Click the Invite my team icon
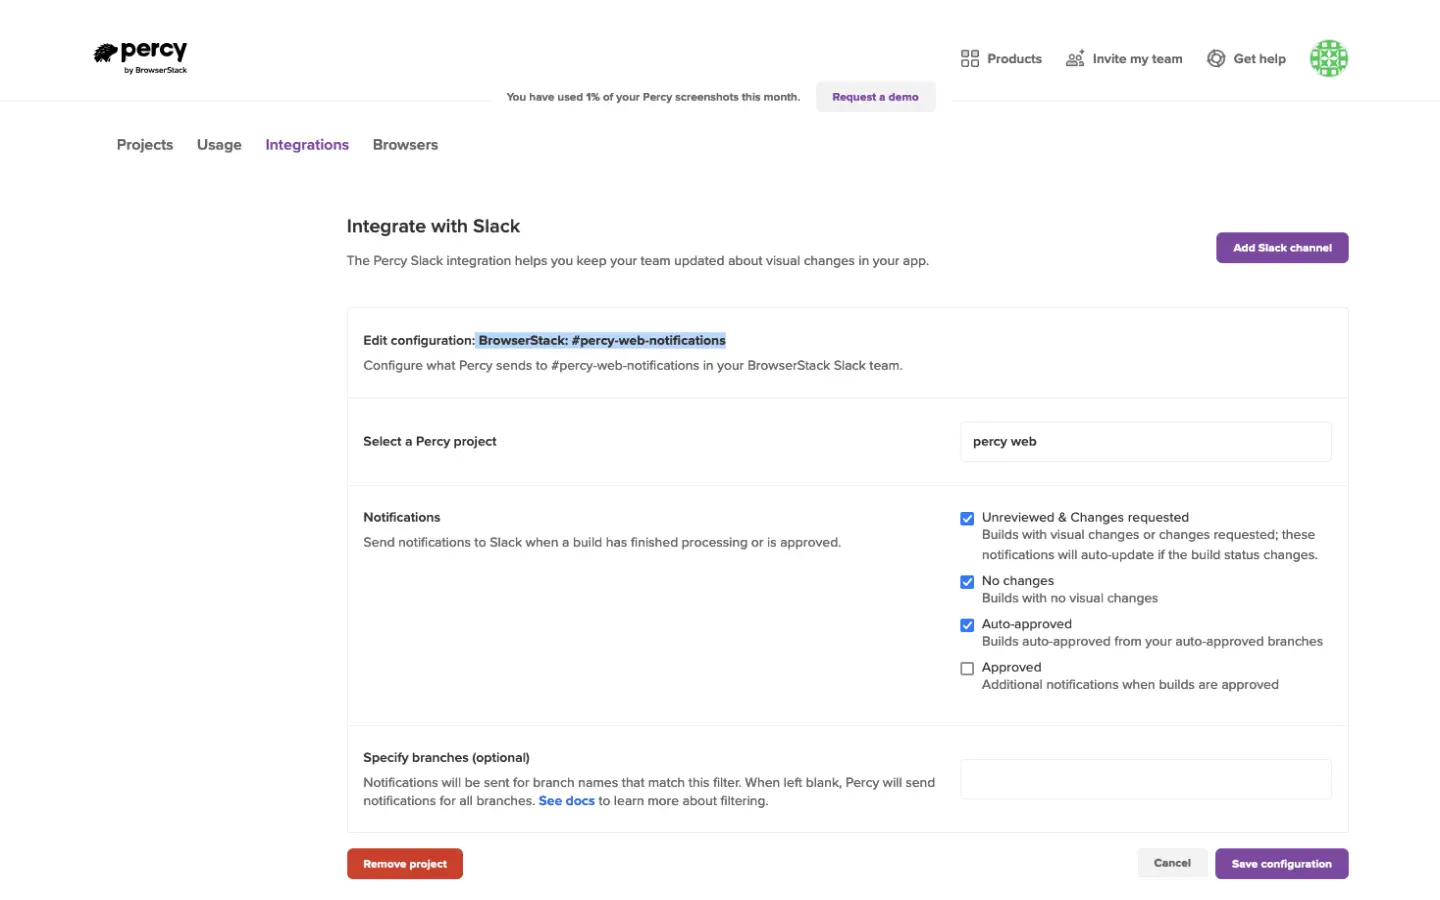1440x900 pixels. [x=1075, y=59]
